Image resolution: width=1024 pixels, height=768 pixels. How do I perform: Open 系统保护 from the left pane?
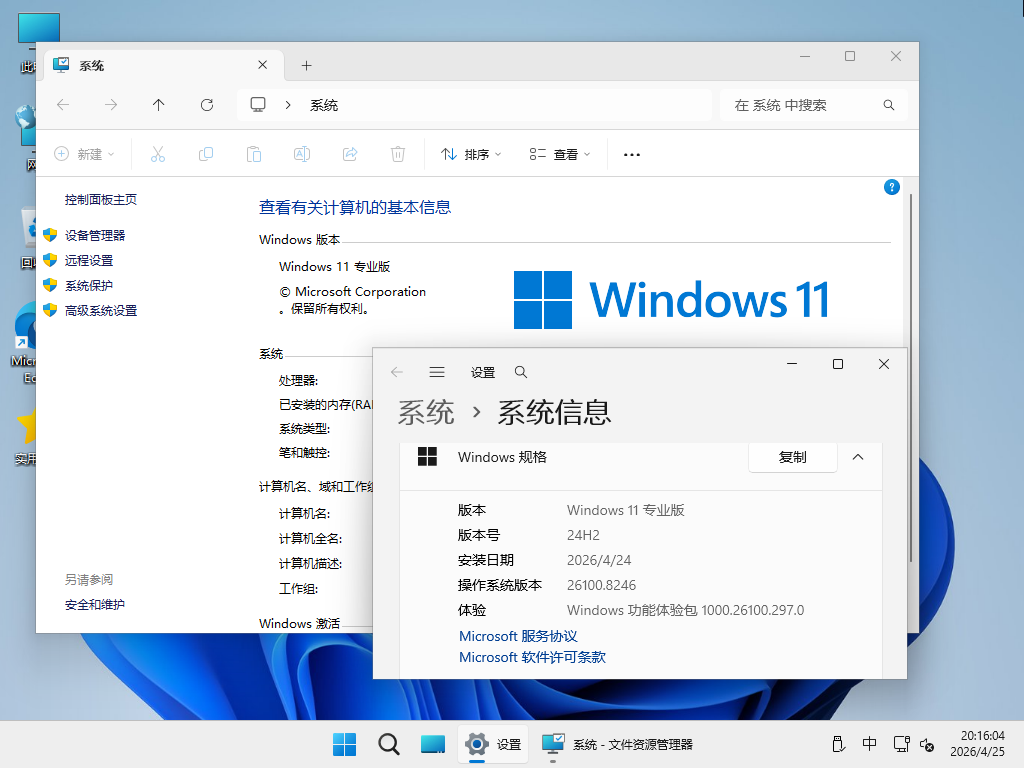pyautogui.click(x=89, y=285)
